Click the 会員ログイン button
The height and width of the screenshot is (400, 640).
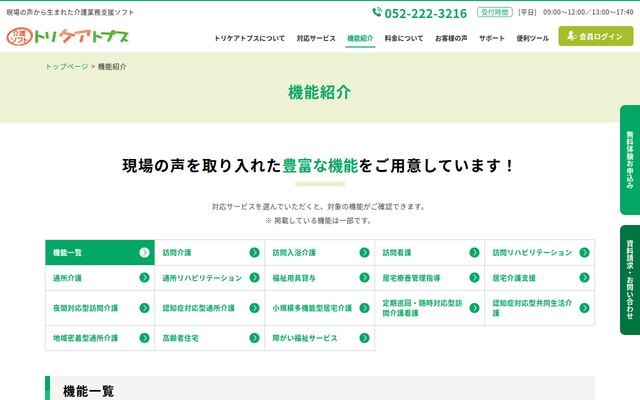[596, 36]
